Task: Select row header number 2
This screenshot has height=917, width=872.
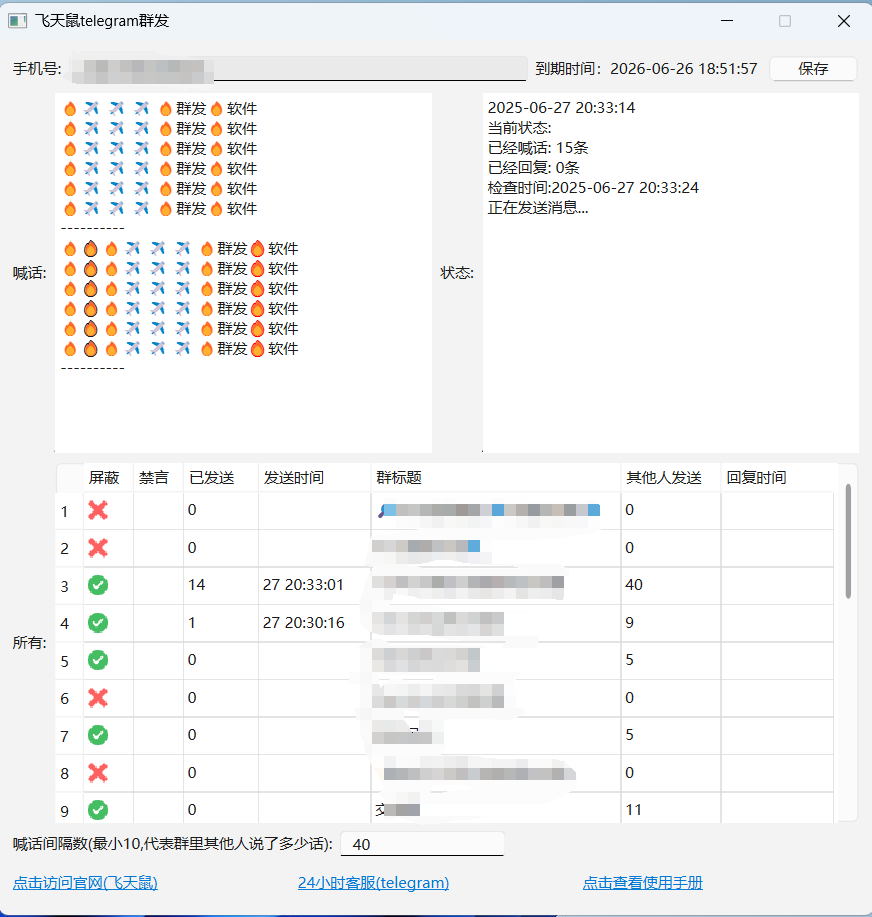Action: pos(64,549)
